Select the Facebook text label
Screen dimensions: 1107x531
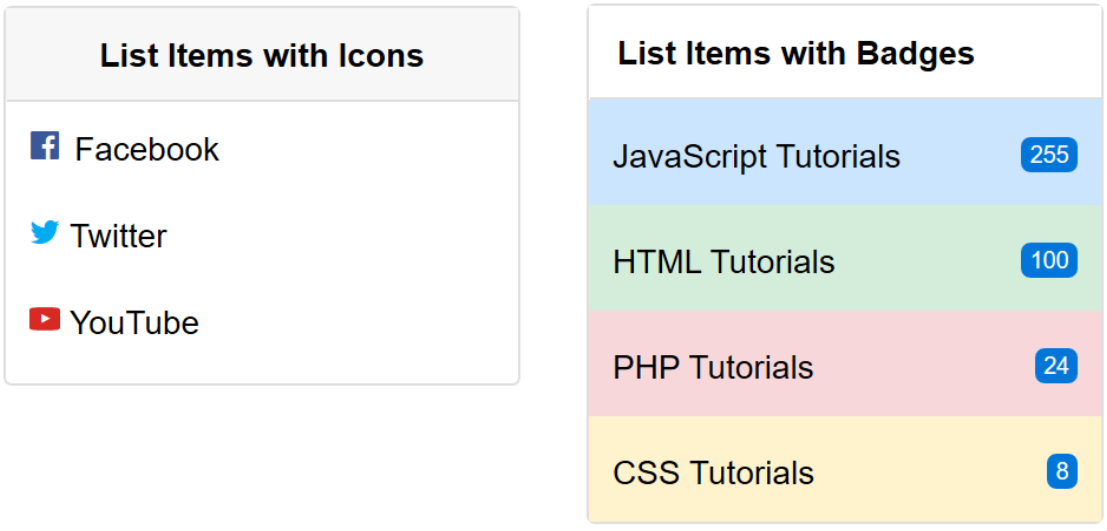click(147, 150)
